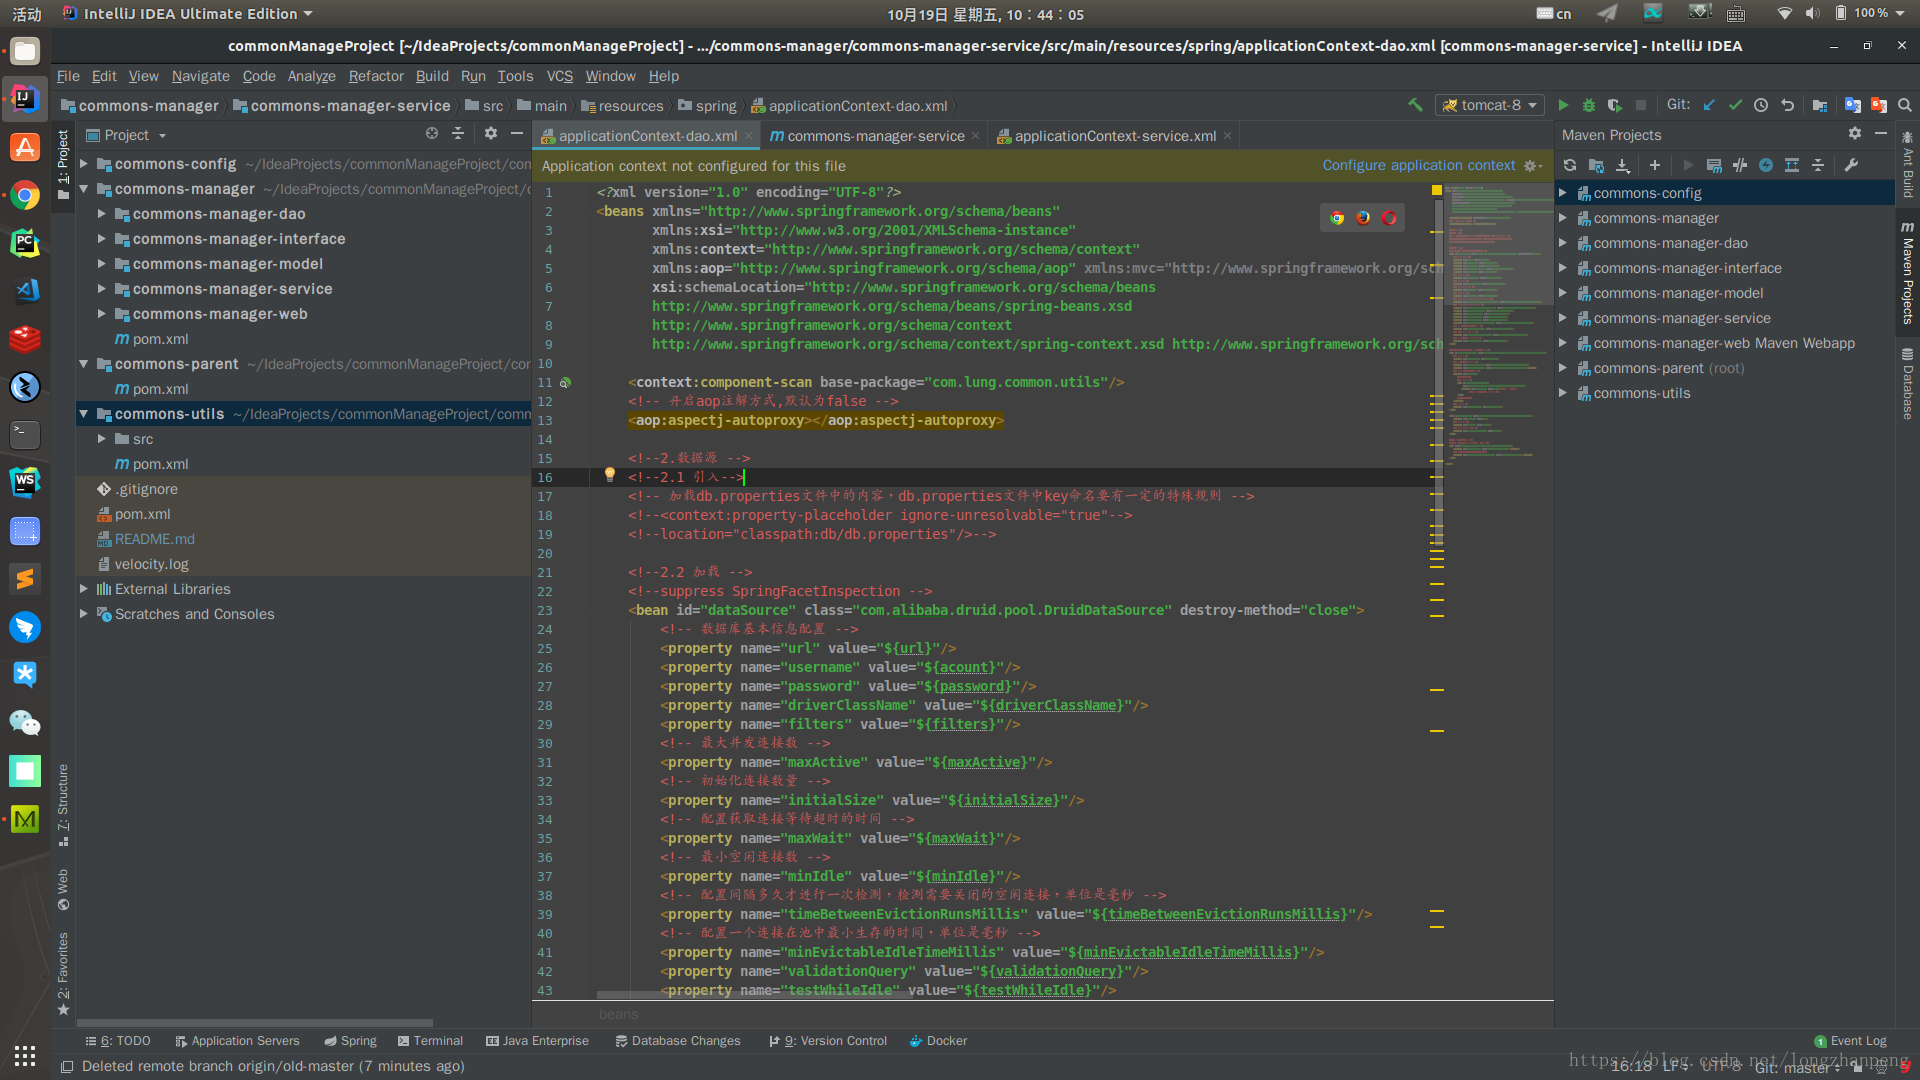Image resolution: width=1920 pixels, height=1080 pixels.
Task: Open Chrome from the Ubuntu dock
Action: [25, 196]
